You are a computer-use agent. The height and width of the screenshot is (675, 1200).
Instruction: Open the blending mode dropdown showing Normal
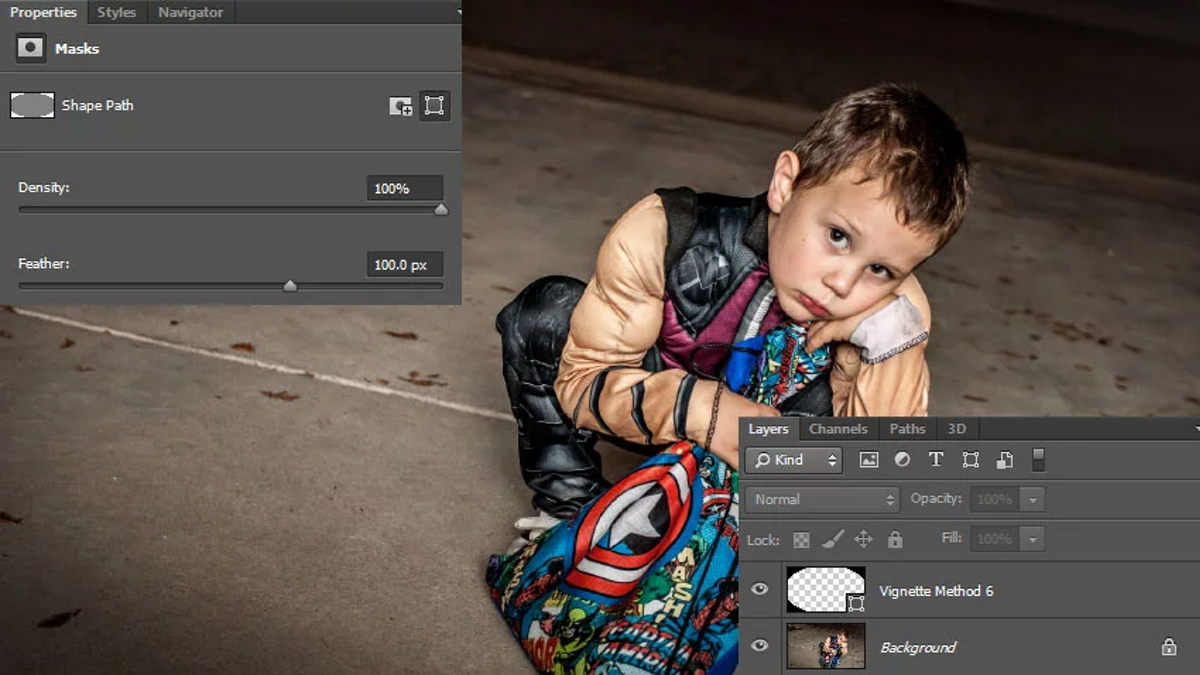(x=820, y=498)
